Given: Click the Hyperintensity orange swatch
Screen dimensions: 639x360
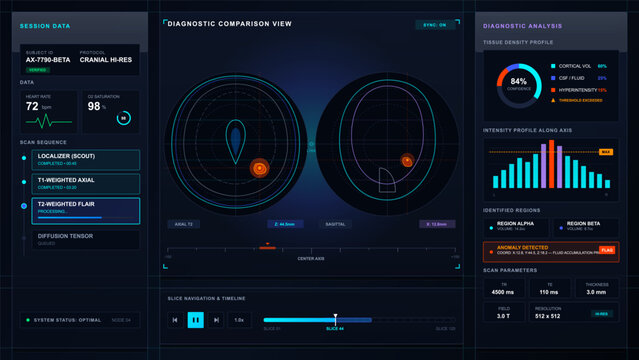Looking at the screenshot, I should 553,90.
